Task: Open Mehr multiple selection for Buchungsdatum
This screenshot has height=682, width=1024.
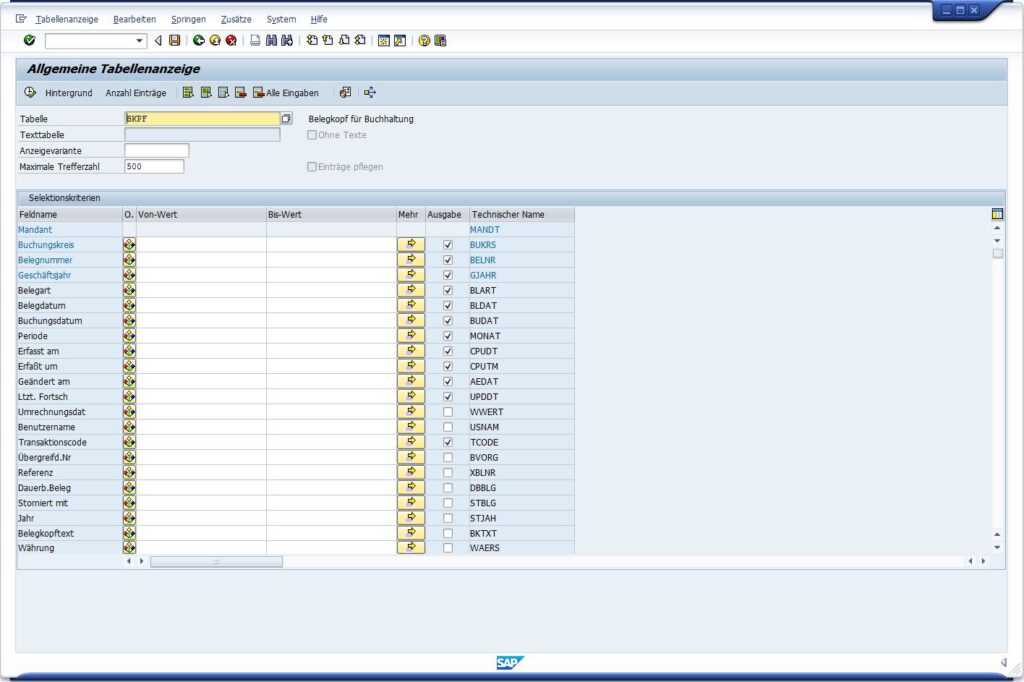Action: click(411, 321)
